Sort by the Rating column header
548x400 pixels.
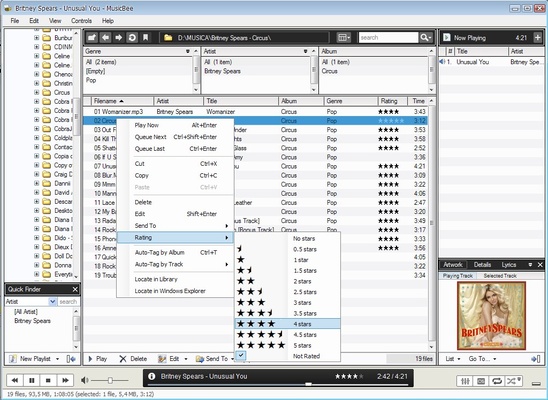(x=392, y=101)
